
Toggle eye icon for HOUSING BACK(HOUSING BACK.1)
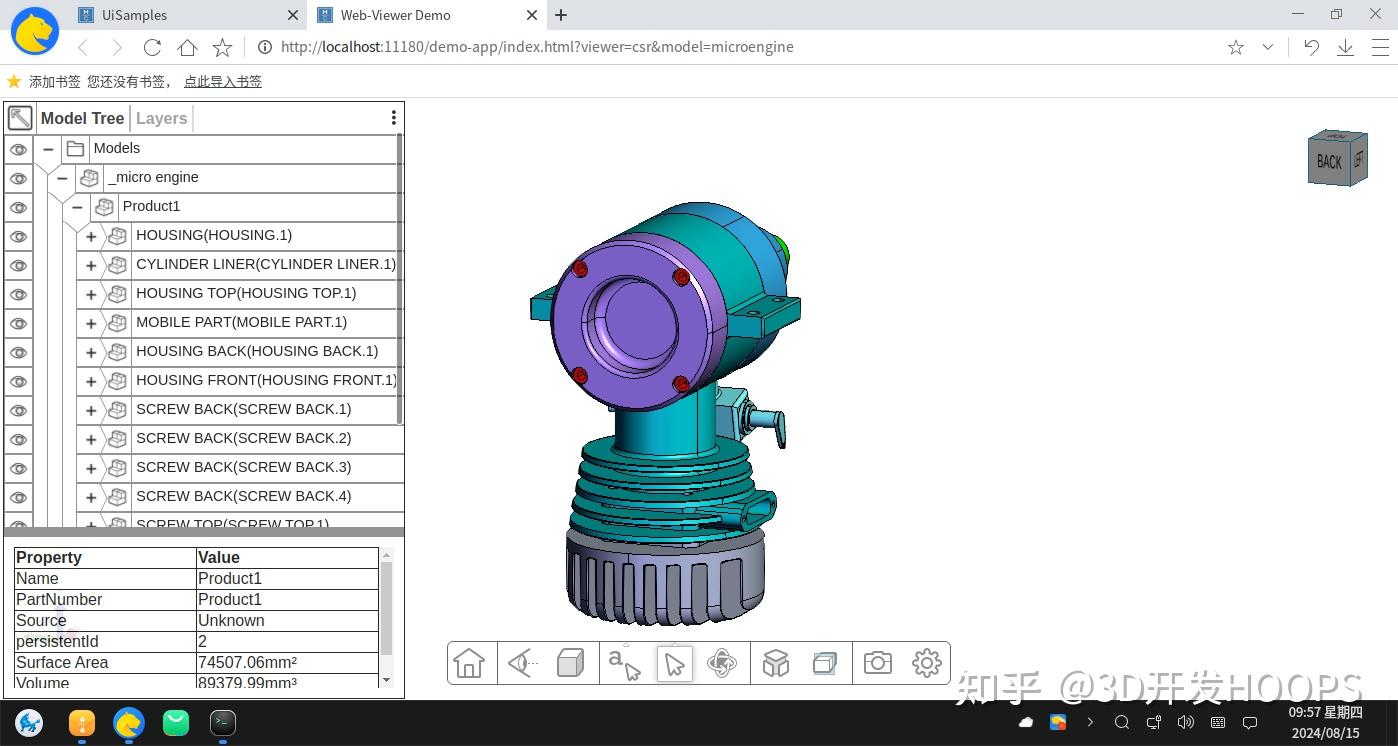pyautogui.click(x=18, y=353)
